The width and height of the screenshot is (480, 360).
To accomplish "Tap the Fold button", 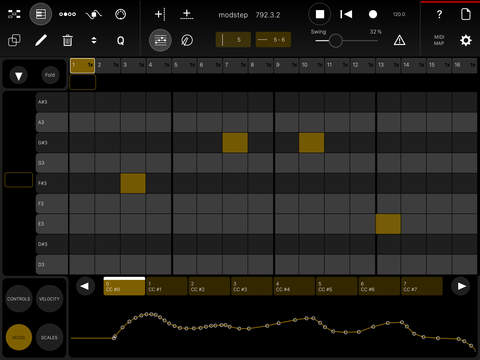I will tap(50, 75).
